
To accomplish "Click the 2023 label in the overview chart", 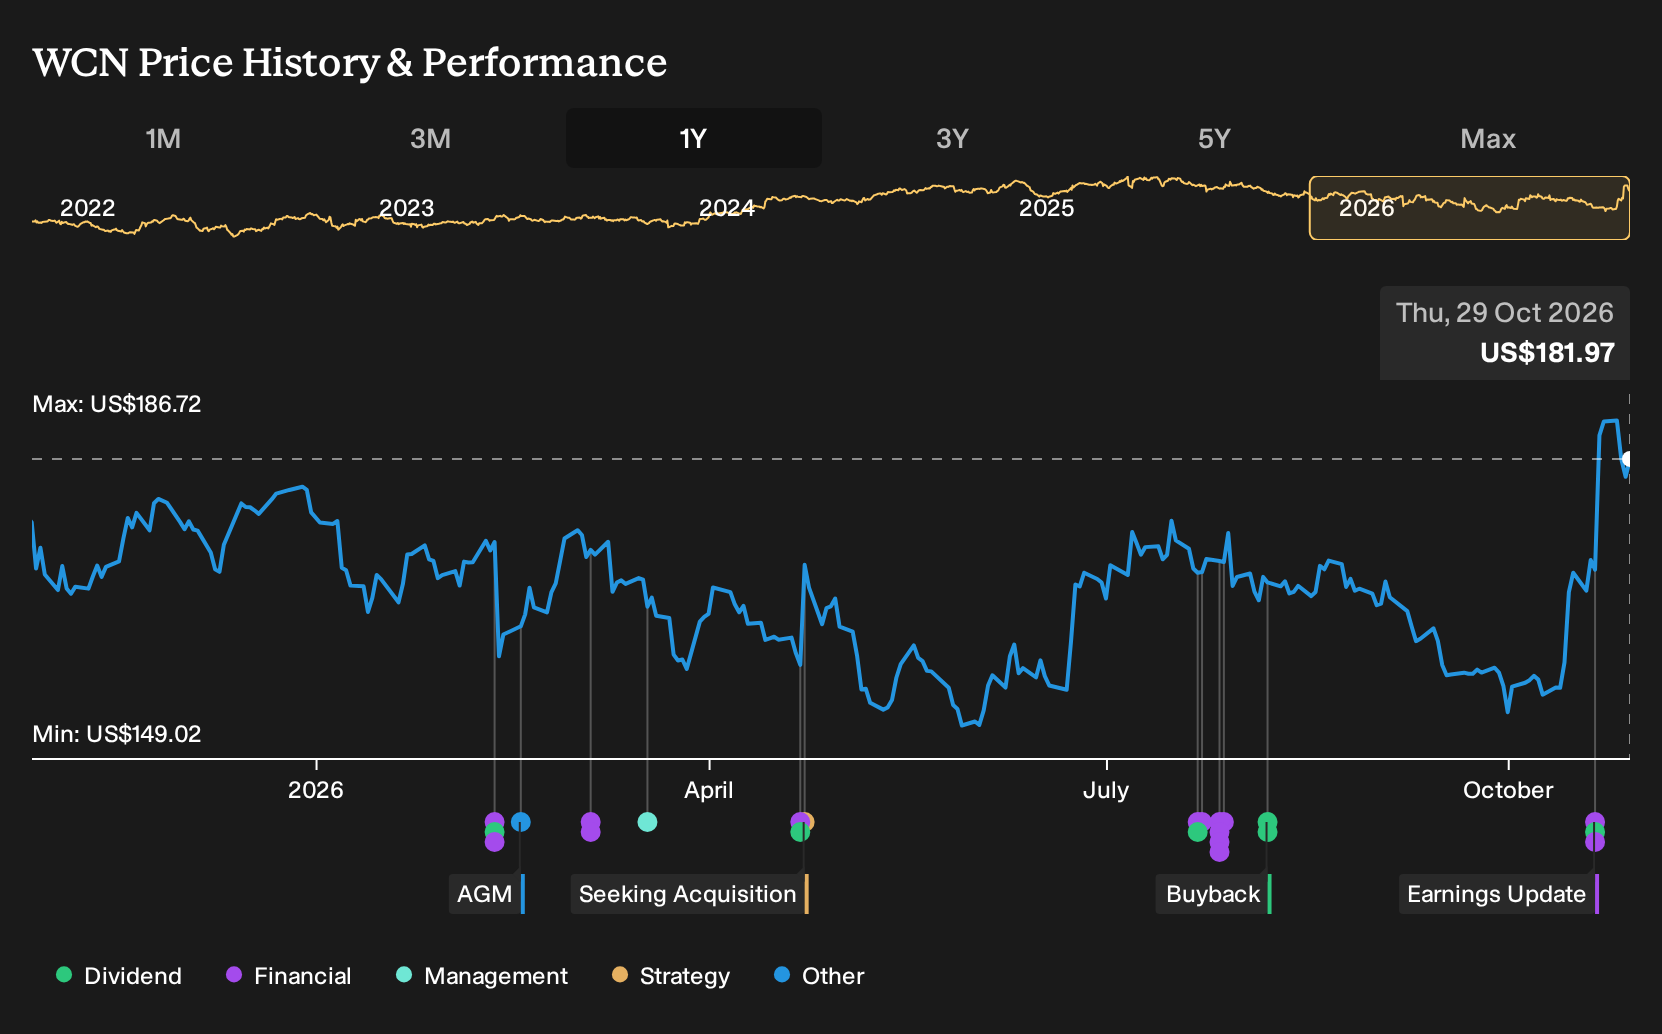I will [x=407, y=208].
